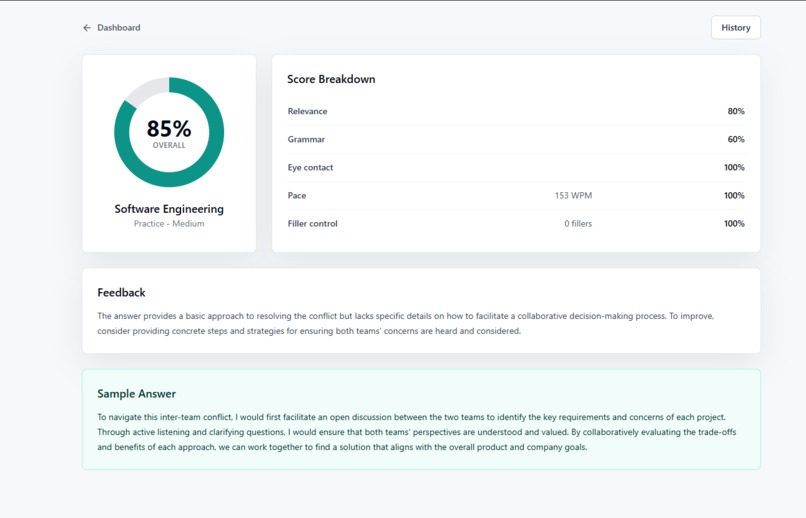Click the 'Software Engineering' title
806x518 pixels.
[x=169, y=209]
